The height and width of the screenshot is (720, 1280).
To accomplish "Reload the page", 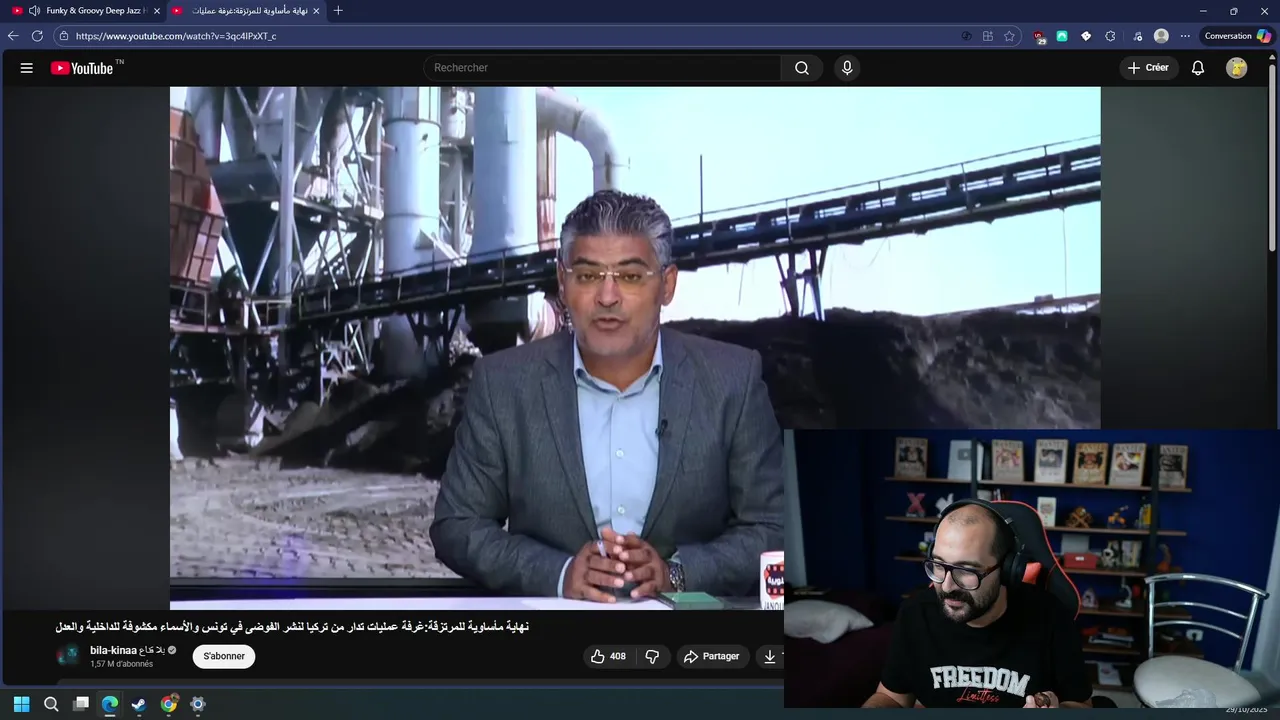I will 37,36.
